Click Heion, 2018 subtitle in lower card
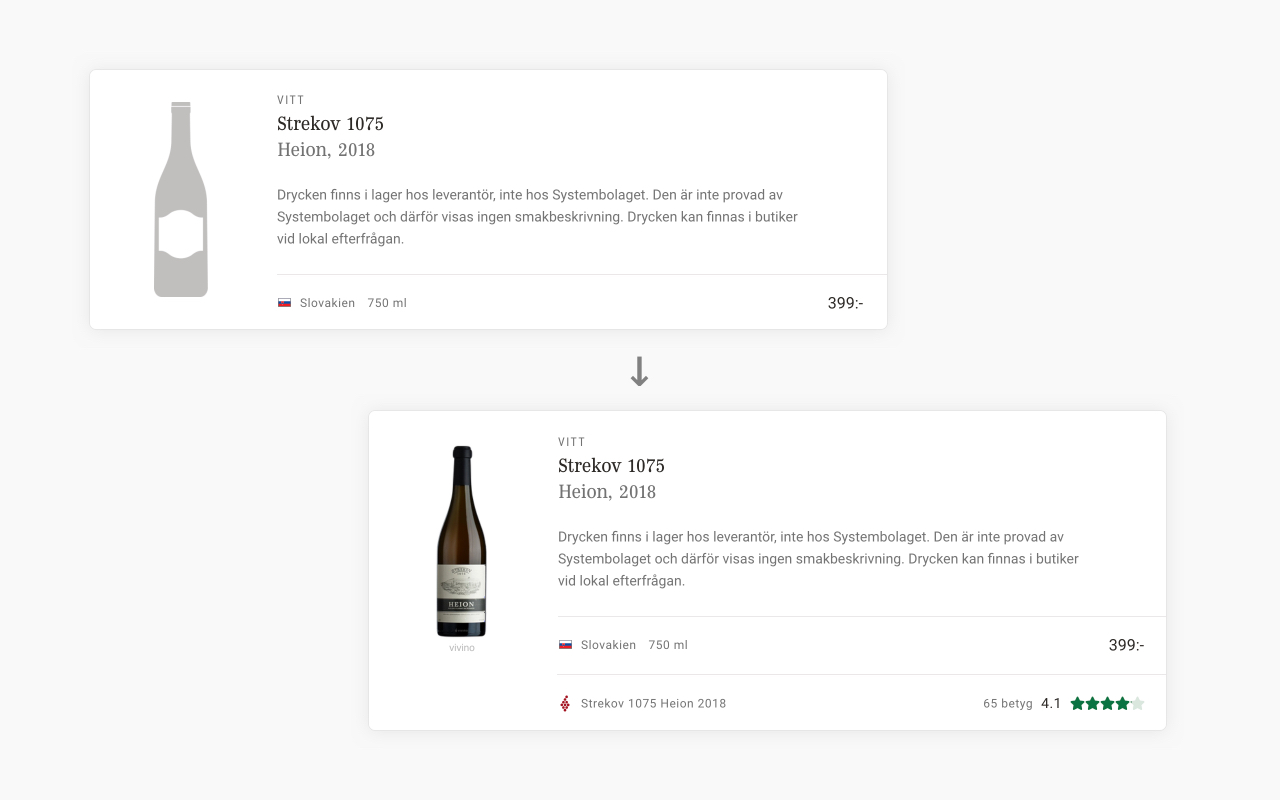Image resolution: width=1280 pixels, height=800 pixels. point(607,492)
